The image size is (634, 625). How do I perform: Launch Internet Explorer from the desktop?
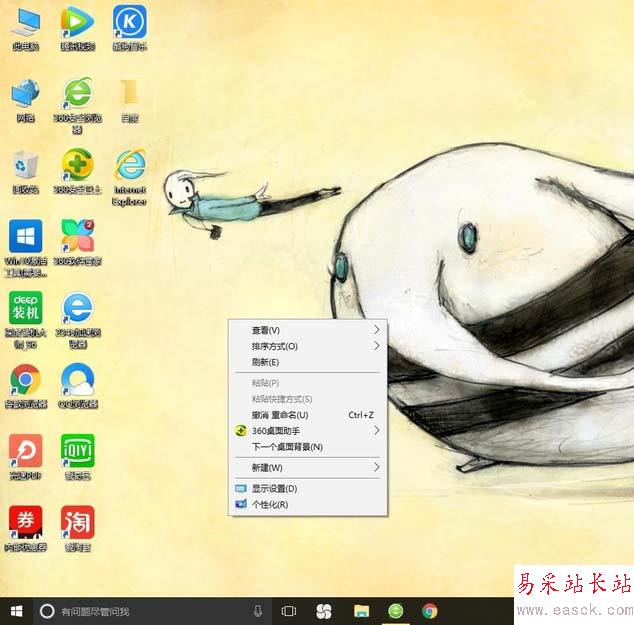pyautogui.click(x=129, y=166)
